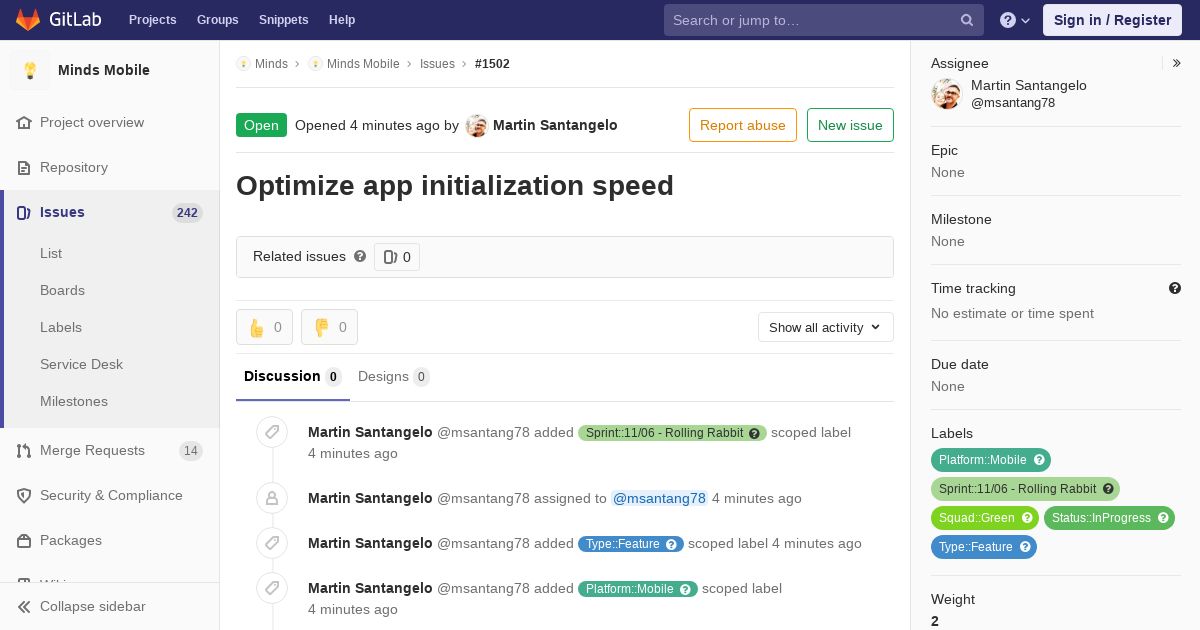Click Martin Santangelo name in Assignee panel
Image resolution: width=1200 pixels, height=630 pixels.
(1029, 85)
